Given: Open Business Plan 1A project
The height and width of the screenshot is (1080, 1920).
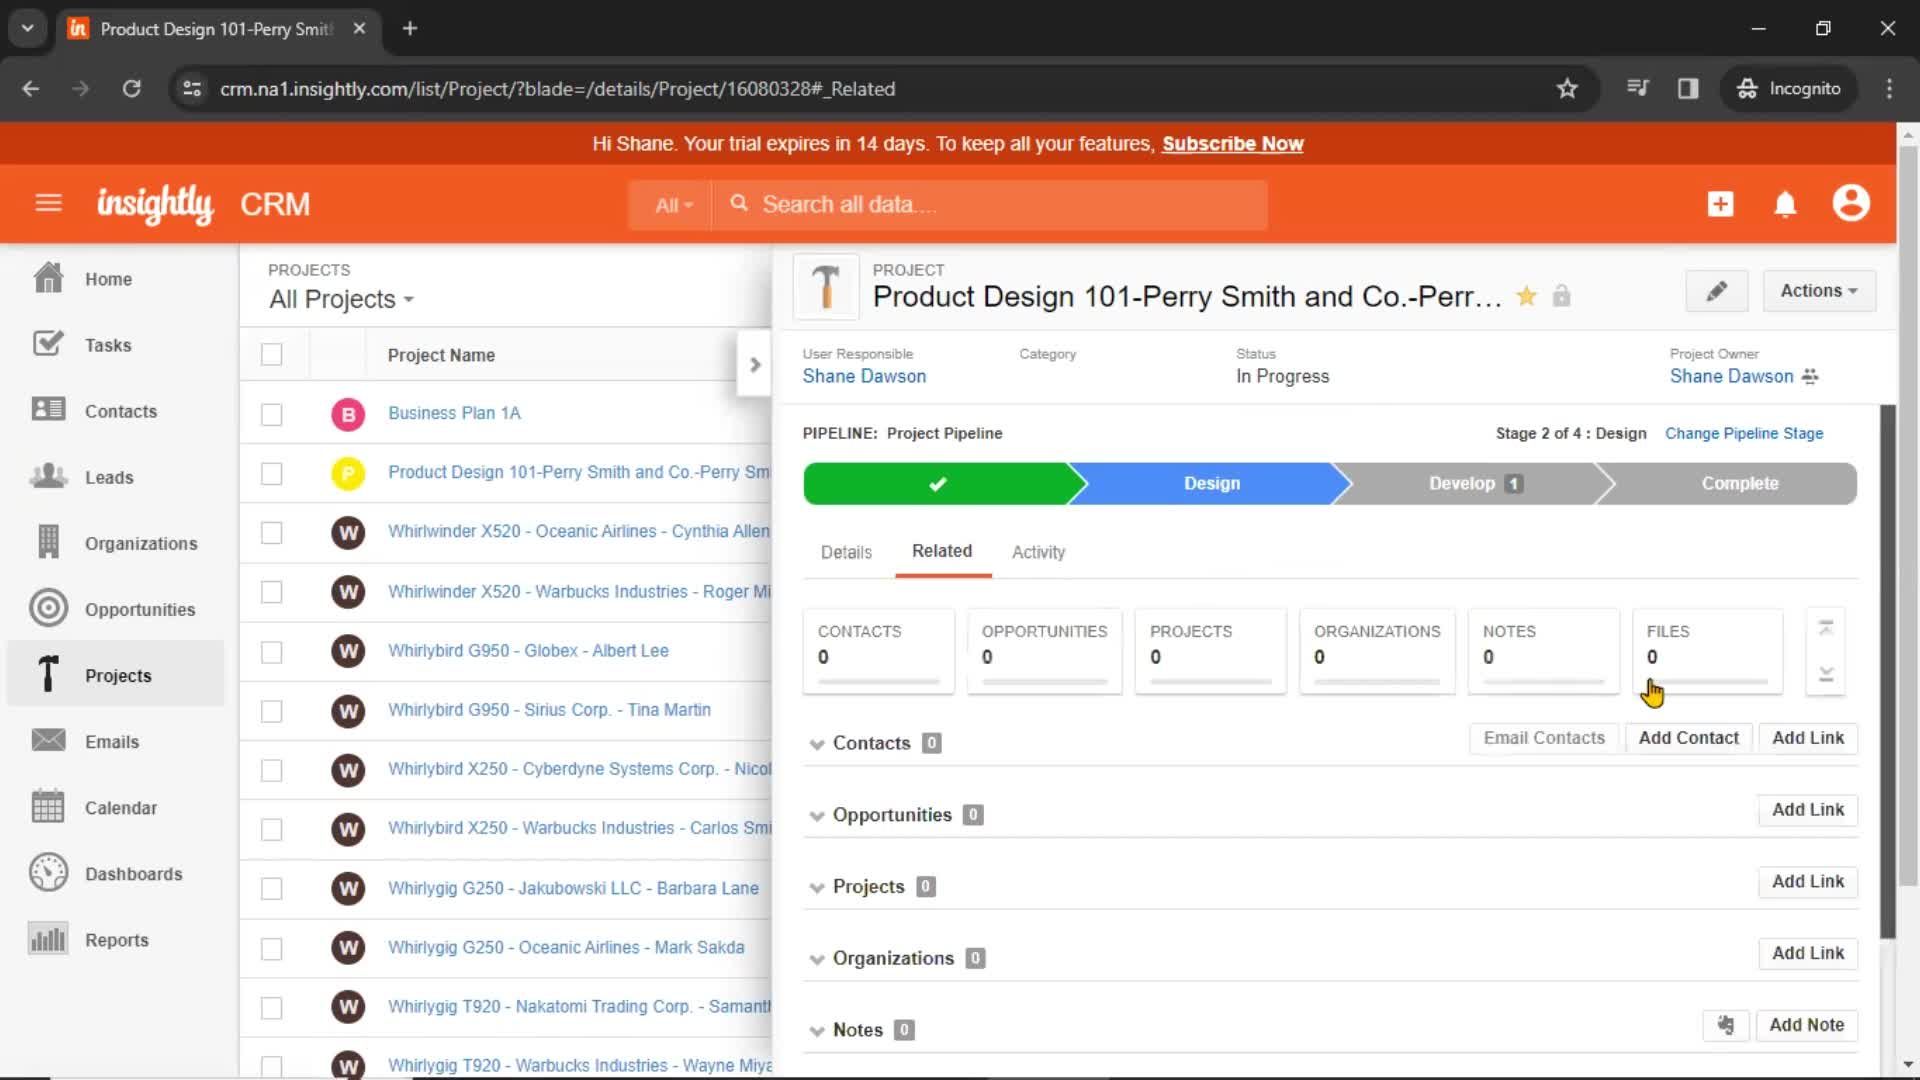Looking at the screenshot, I should click(x=454, y=413).
